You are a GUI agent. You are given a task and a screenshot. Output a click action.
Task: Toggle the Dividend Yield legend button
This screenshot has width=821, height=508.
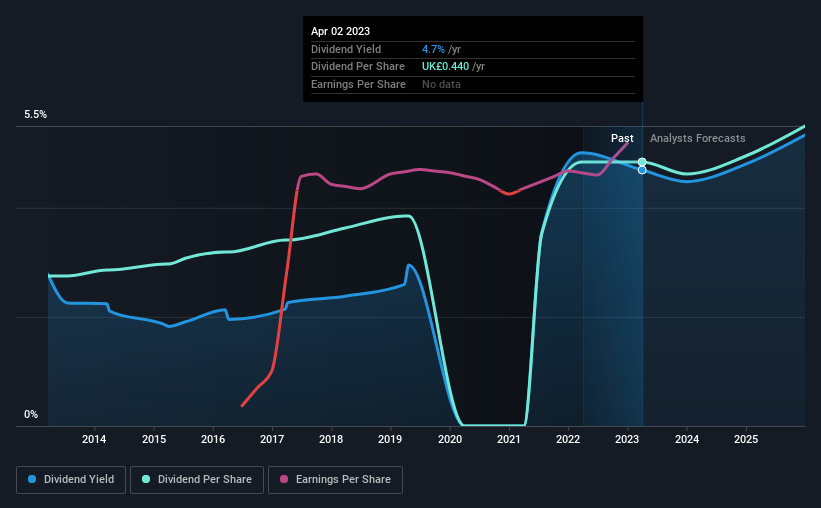[x=71, y=479]
